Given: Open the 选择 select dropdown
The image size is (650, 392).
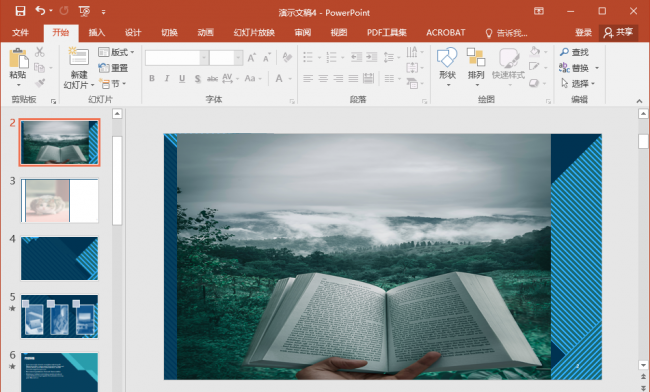Looking at the screenshot, I should (x=578, y=84).
